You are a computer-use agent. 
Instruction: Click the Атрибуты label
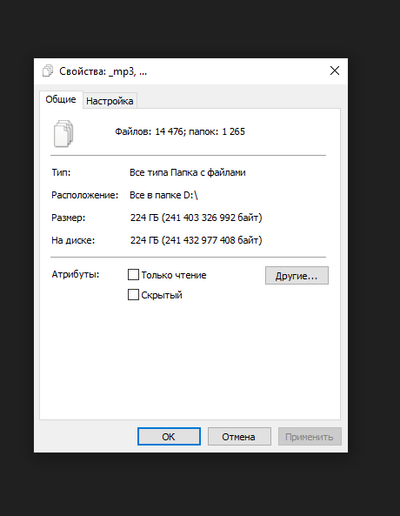(x=75, y=274)
